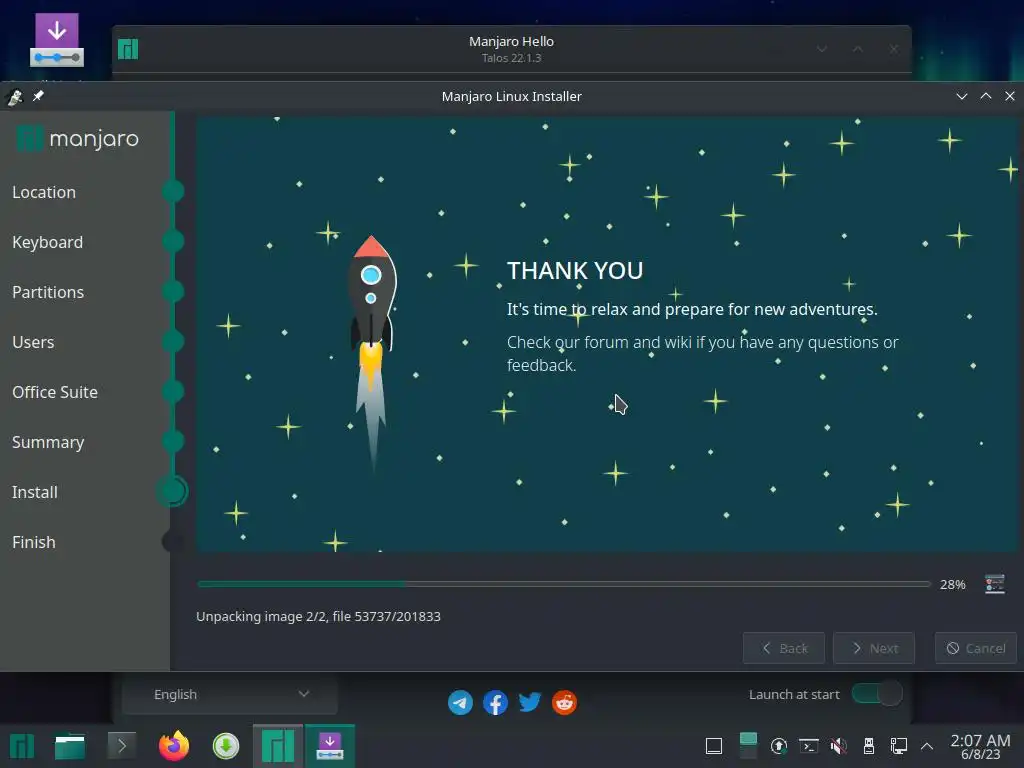Click the installation progress bar
The height and width of the screenshot is (768, 1024).
[x=564, y=584]
